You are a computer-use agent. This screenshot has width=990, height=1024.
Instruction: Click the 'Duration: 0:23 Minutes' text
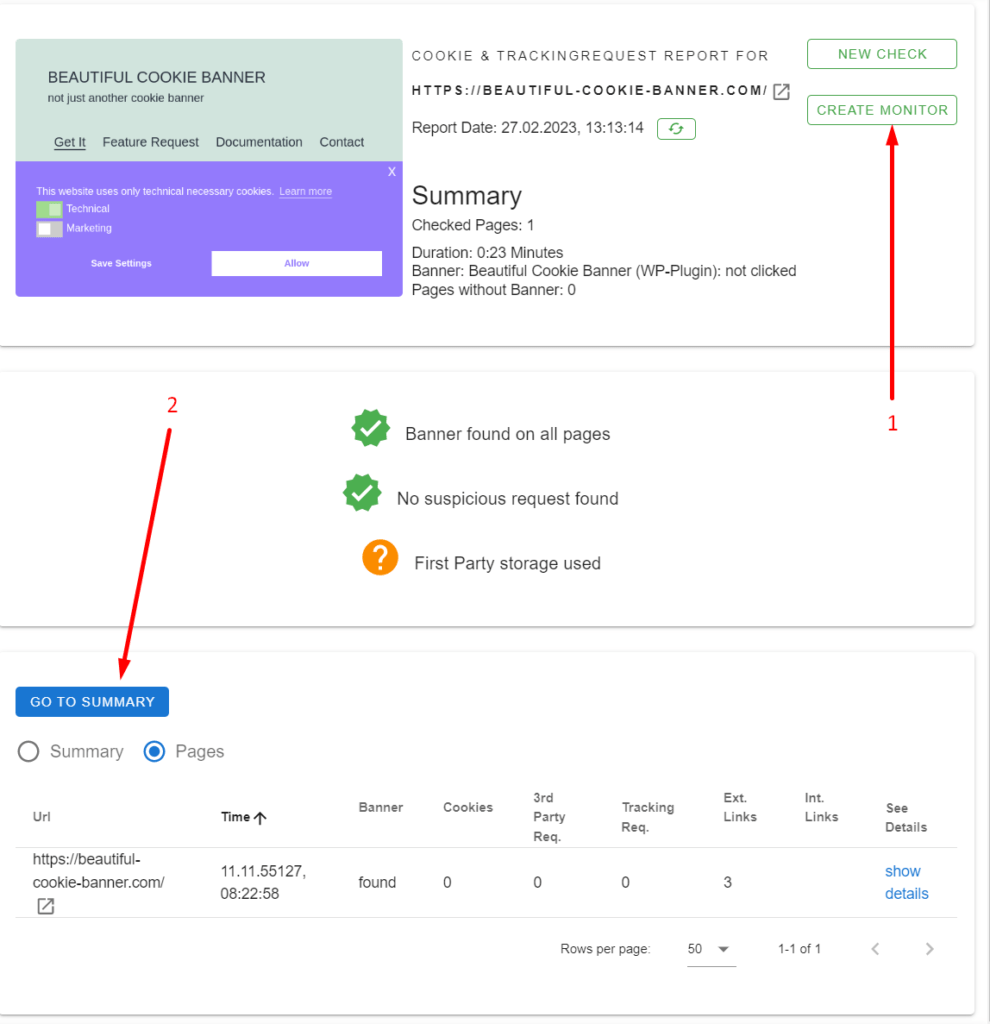[487, 253]
